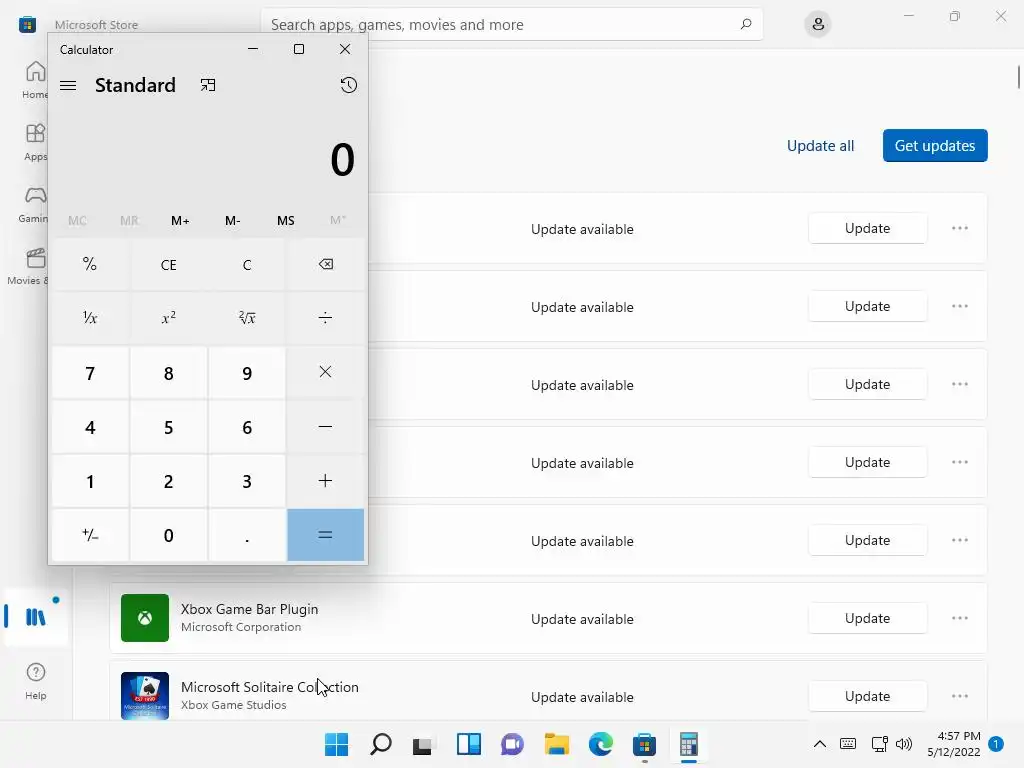Click the backspace key in Calculator
1024x768 pixels.
pyautogui.click(x=325, y=264)
